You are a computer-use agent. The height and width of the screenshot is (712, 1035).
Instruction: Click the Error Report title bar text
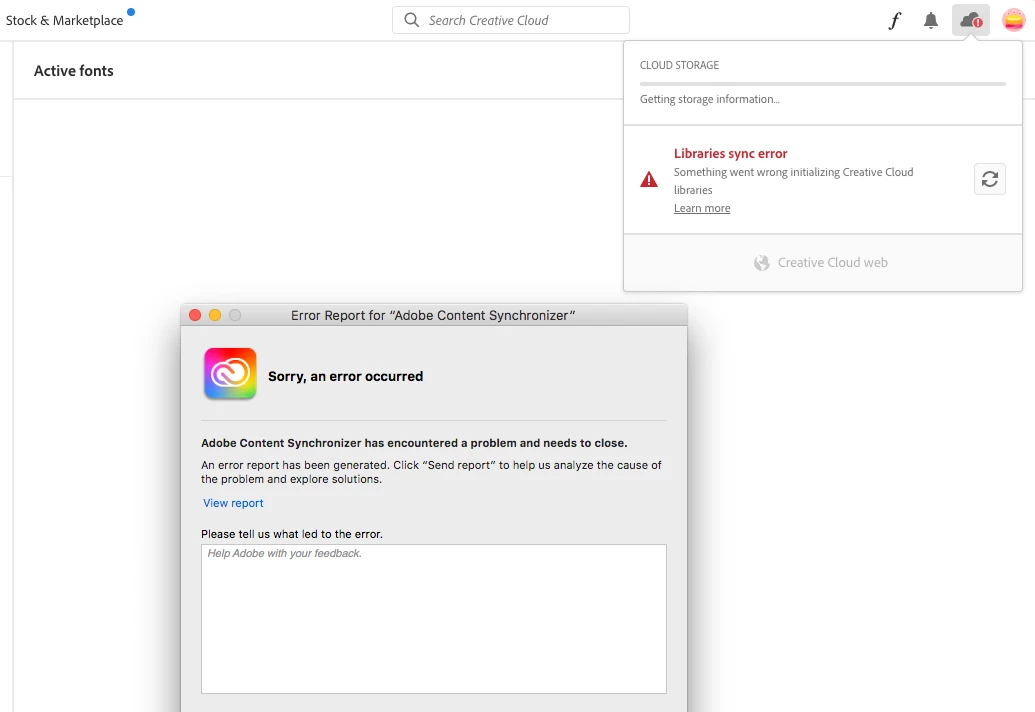coord(433,315)
